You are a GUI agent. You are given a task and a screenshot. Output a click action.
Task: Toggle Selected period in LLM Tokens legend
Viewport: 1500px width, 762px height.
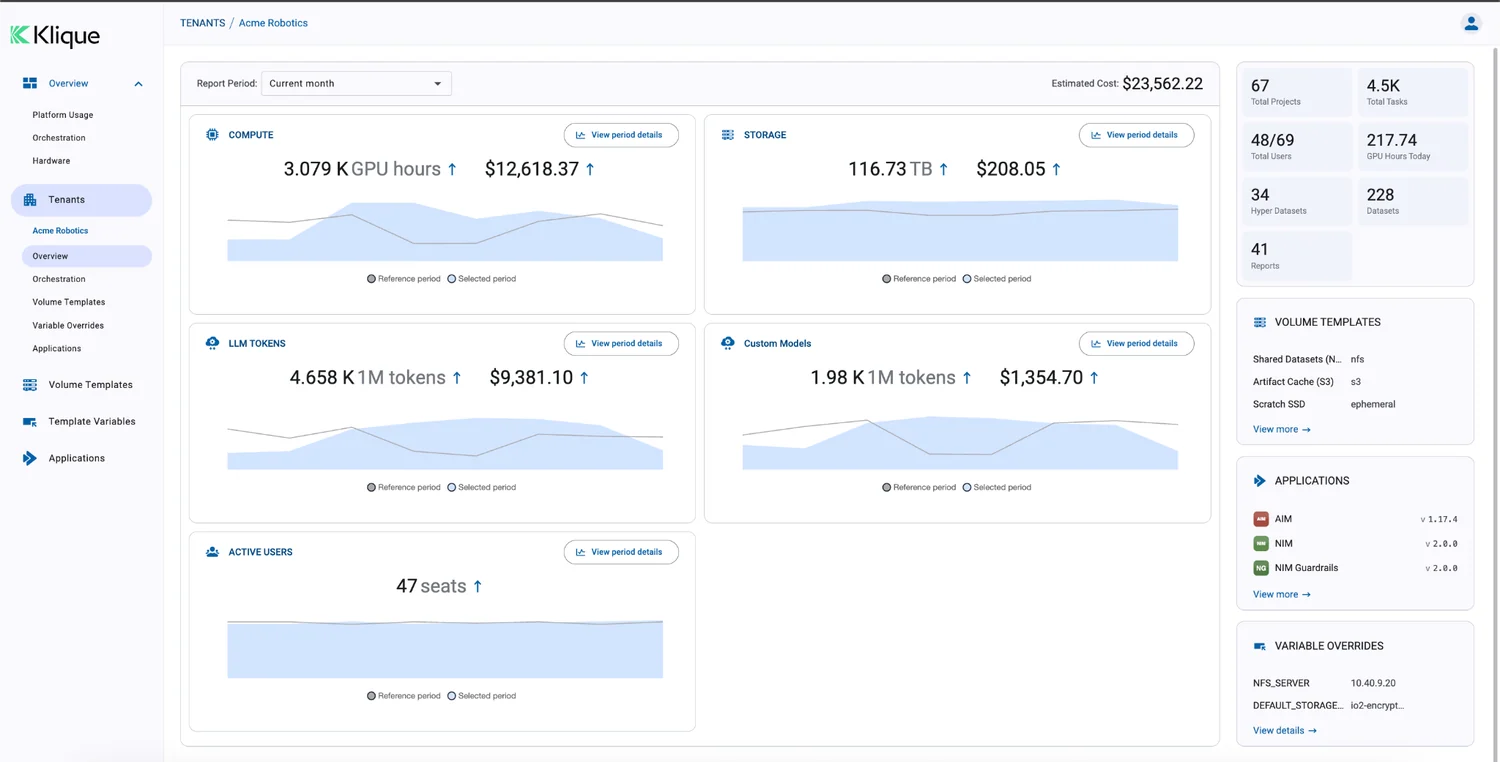[x=481, y=487]
